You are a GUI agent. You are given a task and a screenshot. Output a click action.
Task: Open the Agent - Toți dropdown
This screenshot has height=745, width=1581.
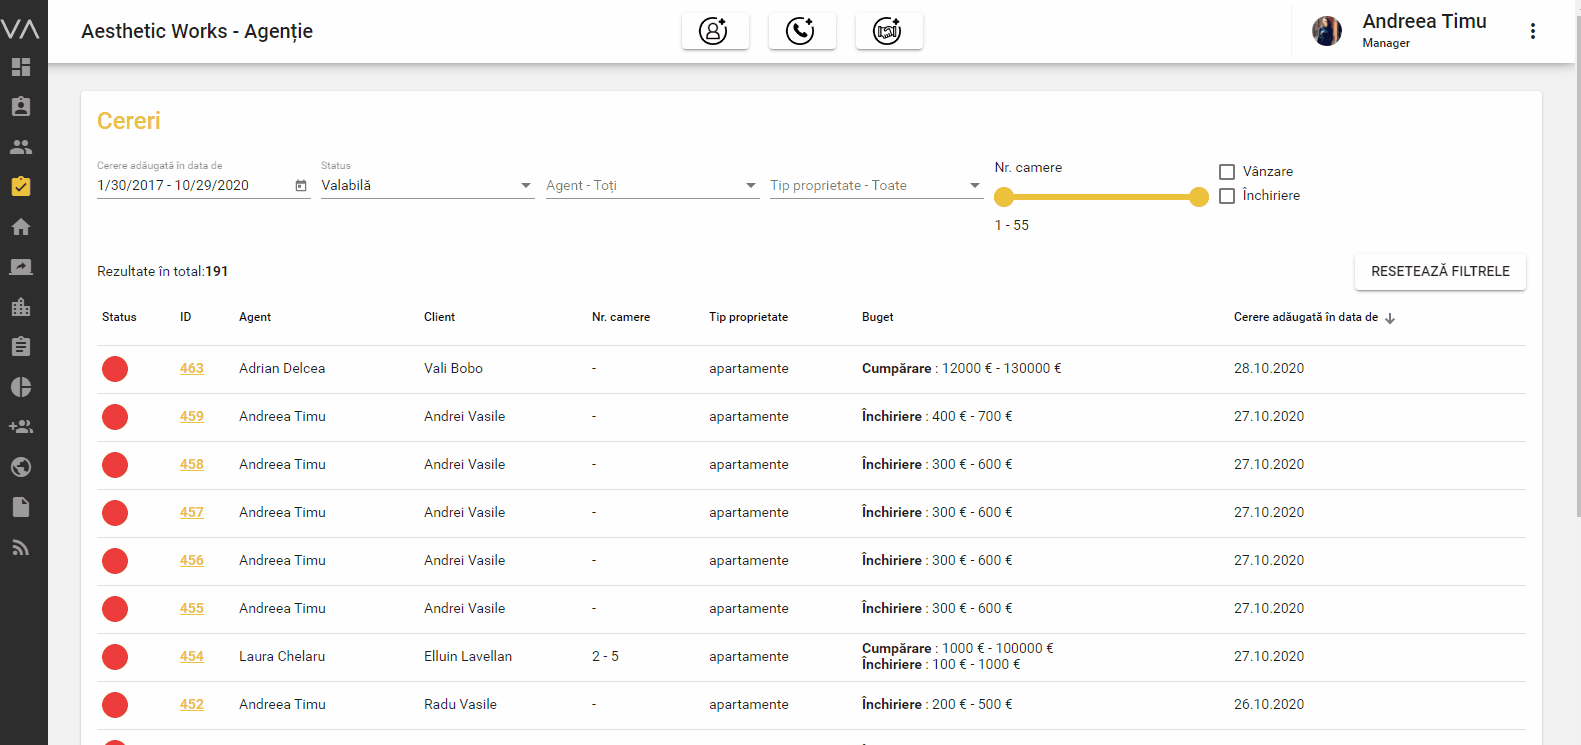pos(651,186)
